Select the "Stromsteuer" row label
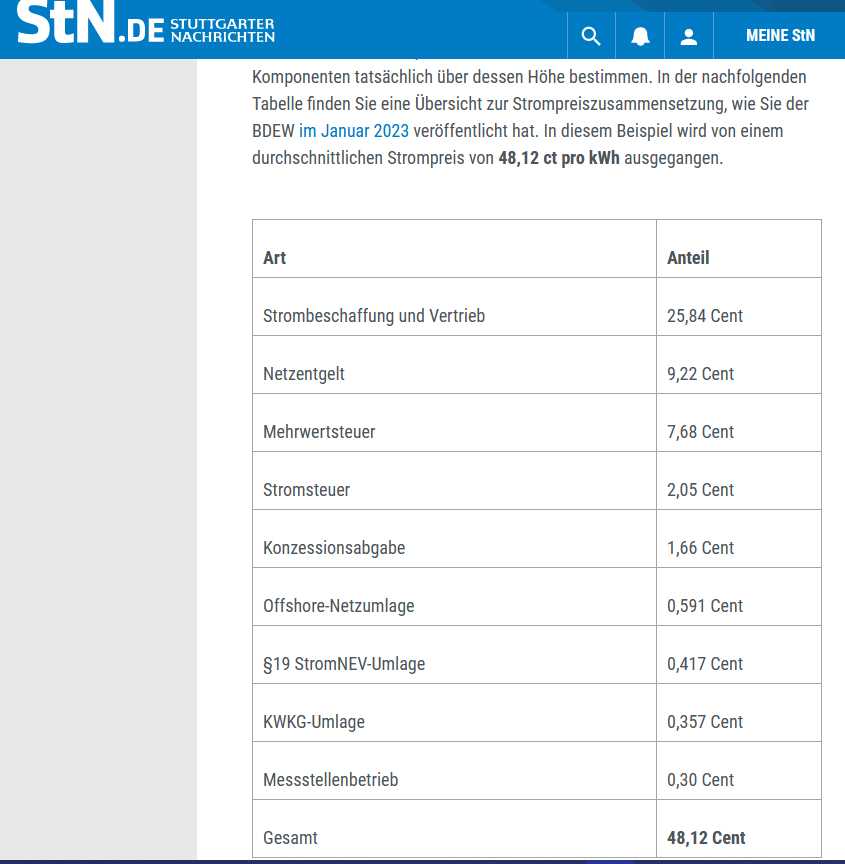The width and height of the screenshot is (845, 864). coord(306,490)
